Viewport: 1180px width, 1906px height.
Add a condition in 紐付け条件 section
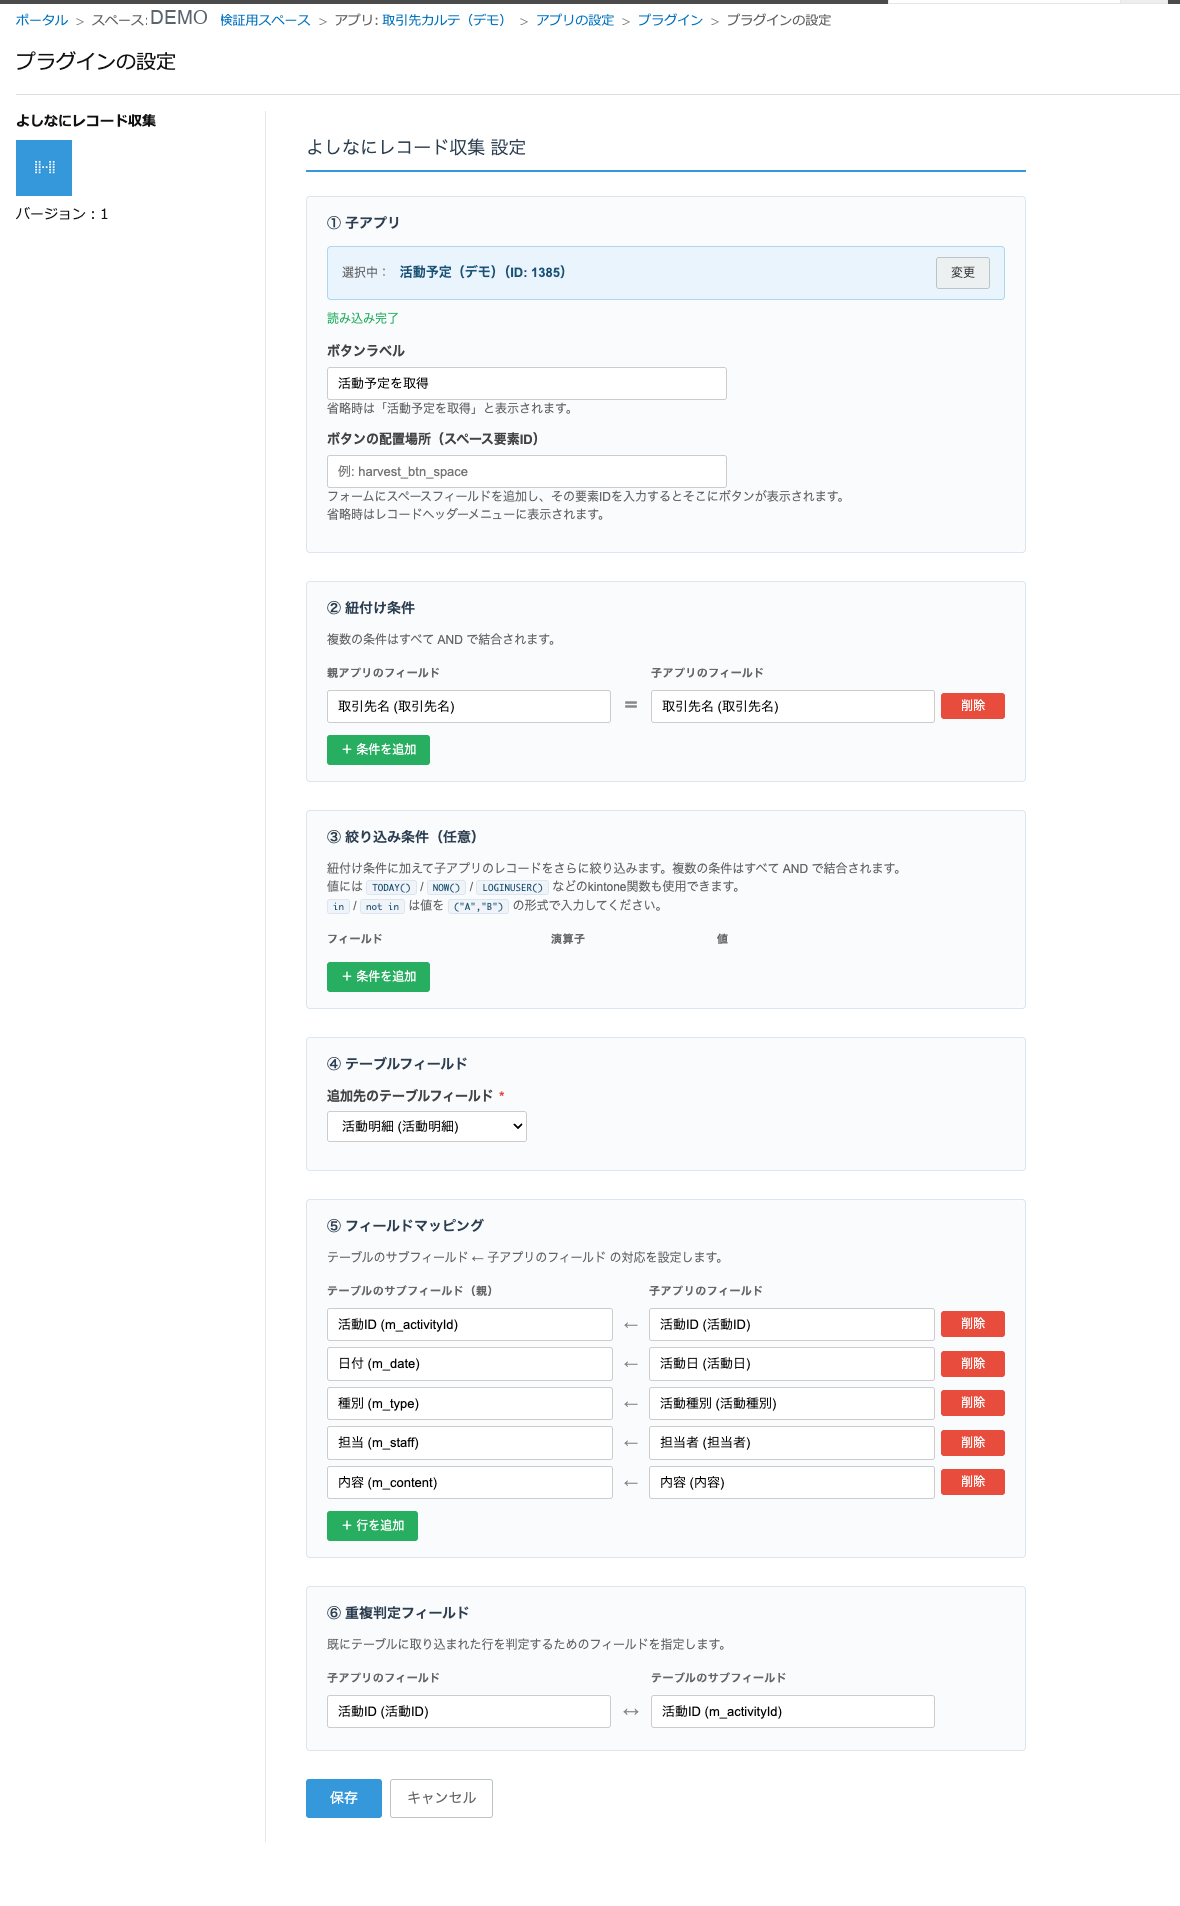(378, 750)
